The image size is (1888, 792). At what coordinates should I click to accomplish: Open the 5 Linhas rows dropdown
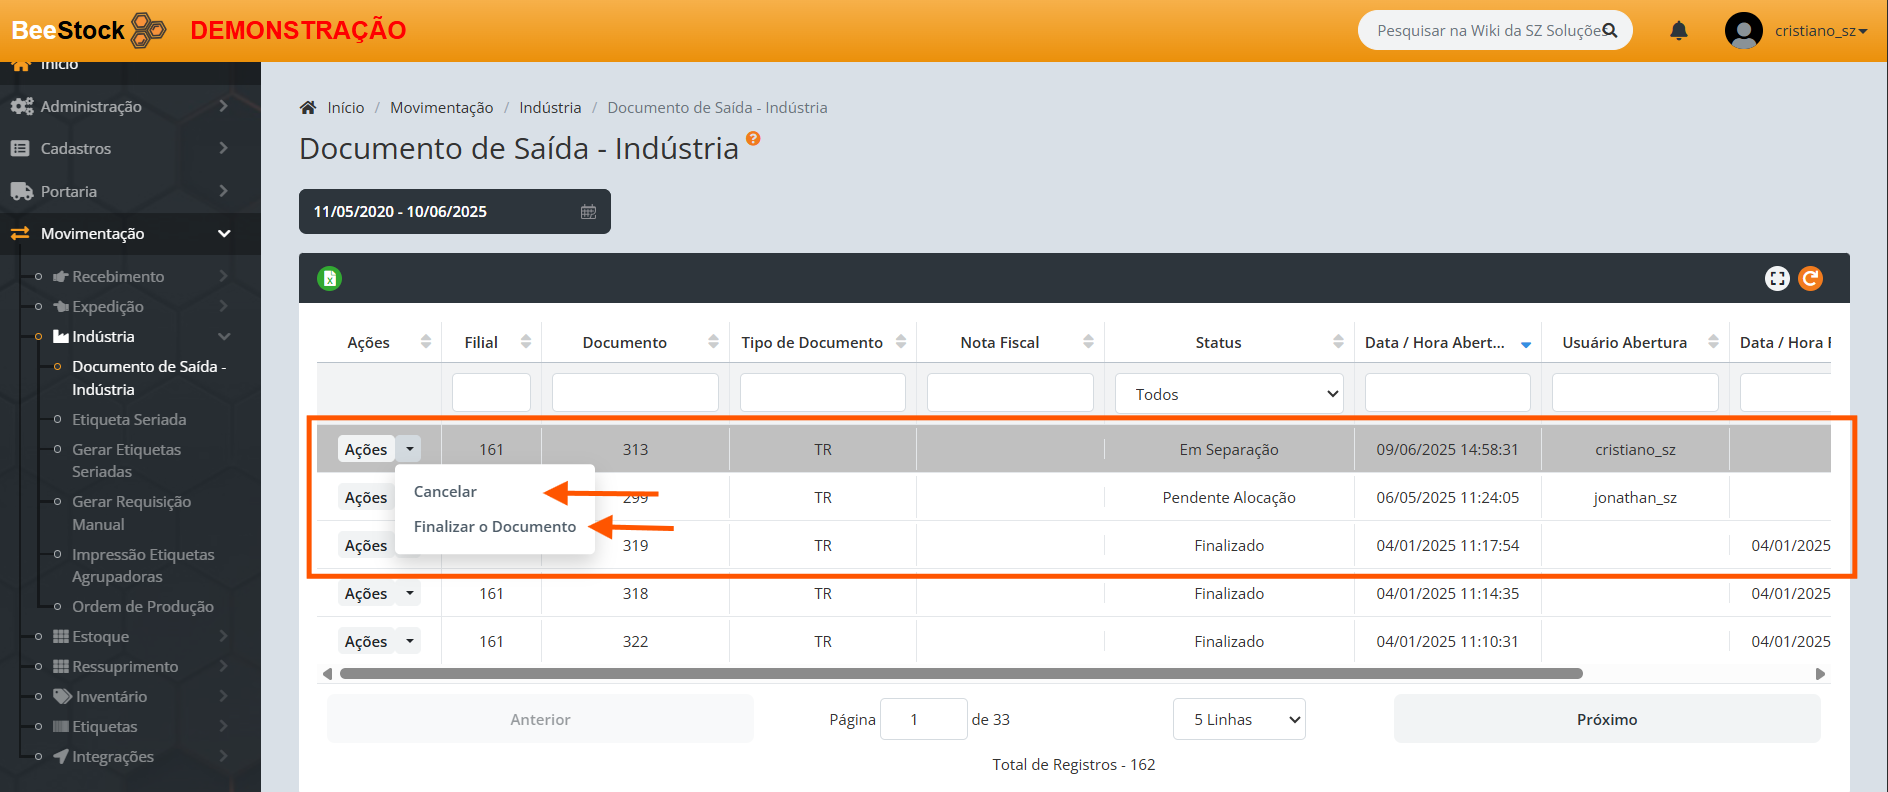click(x=1238, y=720)
